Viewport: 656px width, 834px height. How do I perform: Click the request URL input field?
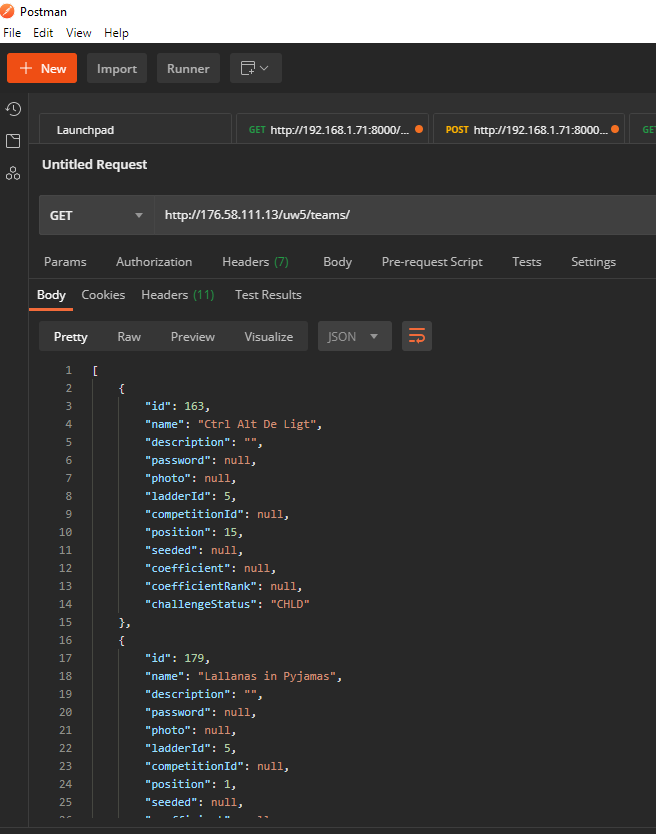(404, 215)
